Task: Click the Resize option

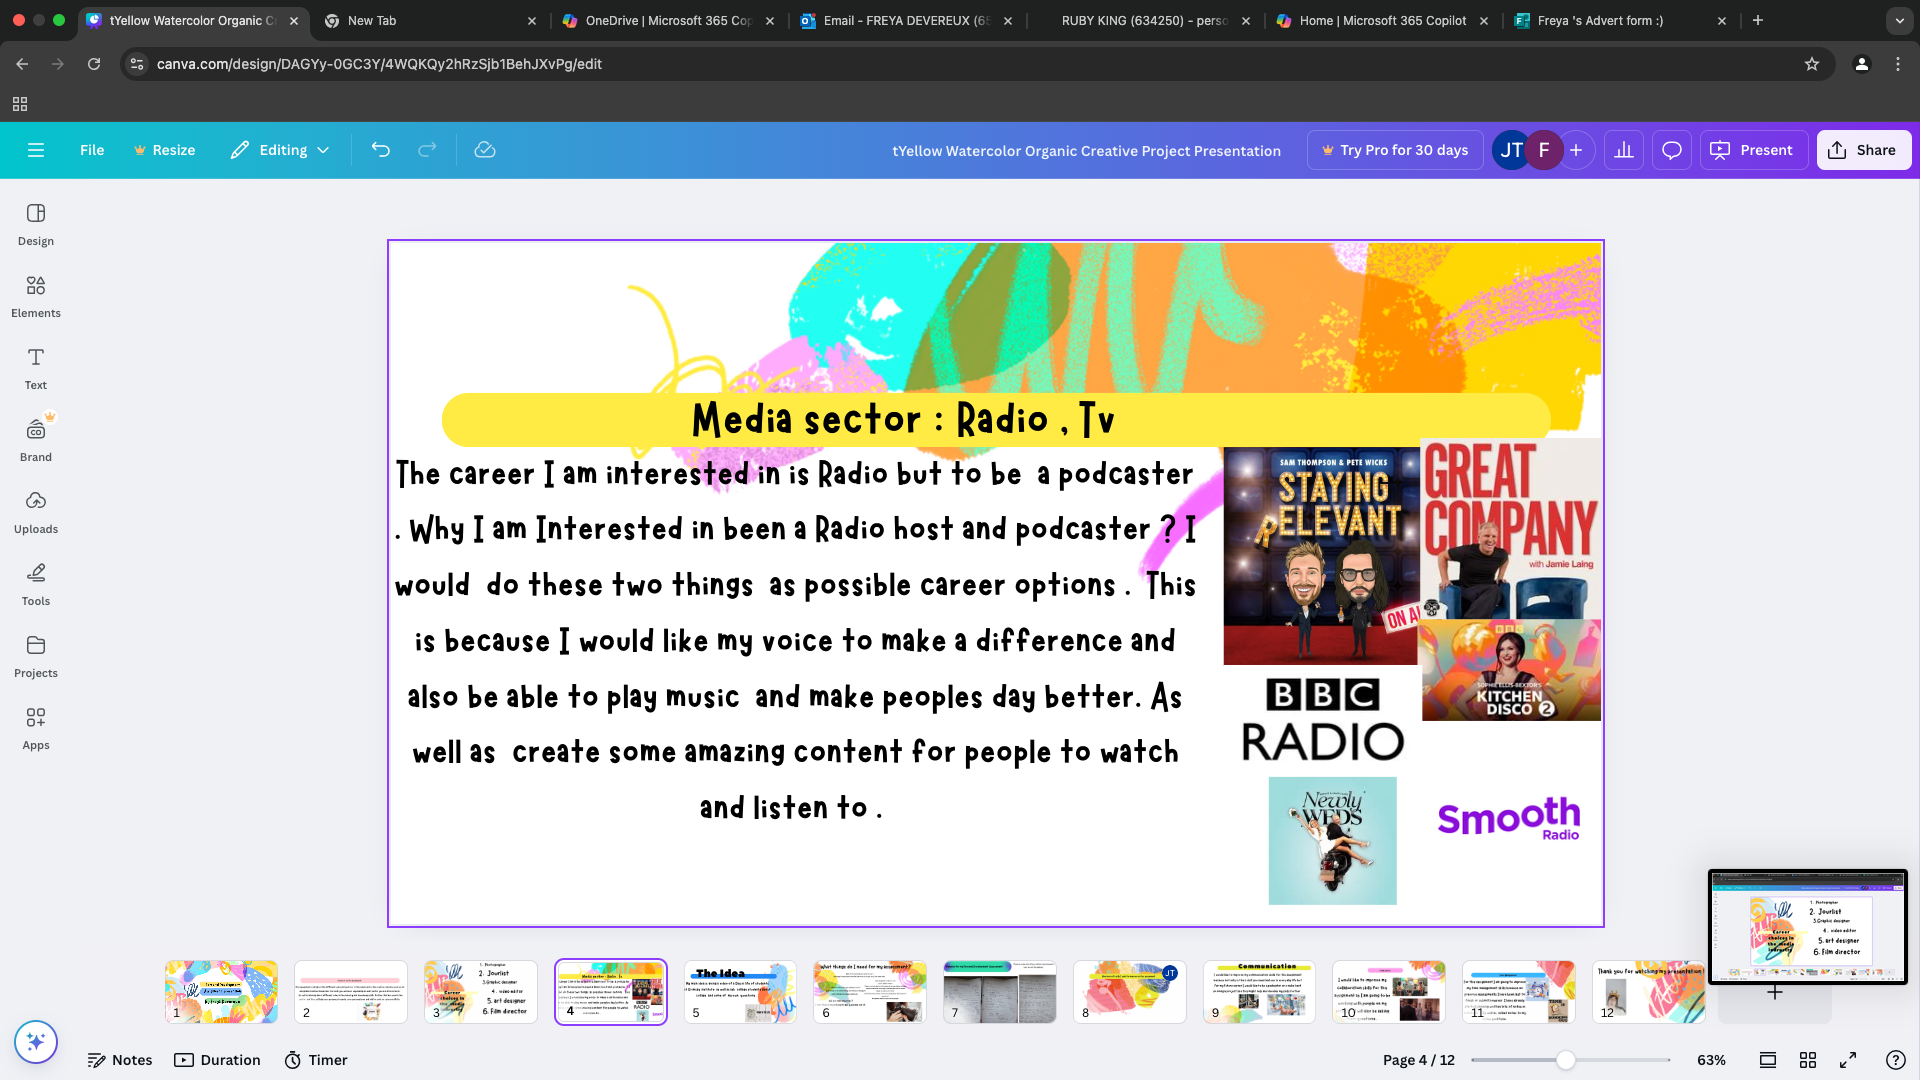Action: point(164,150)
